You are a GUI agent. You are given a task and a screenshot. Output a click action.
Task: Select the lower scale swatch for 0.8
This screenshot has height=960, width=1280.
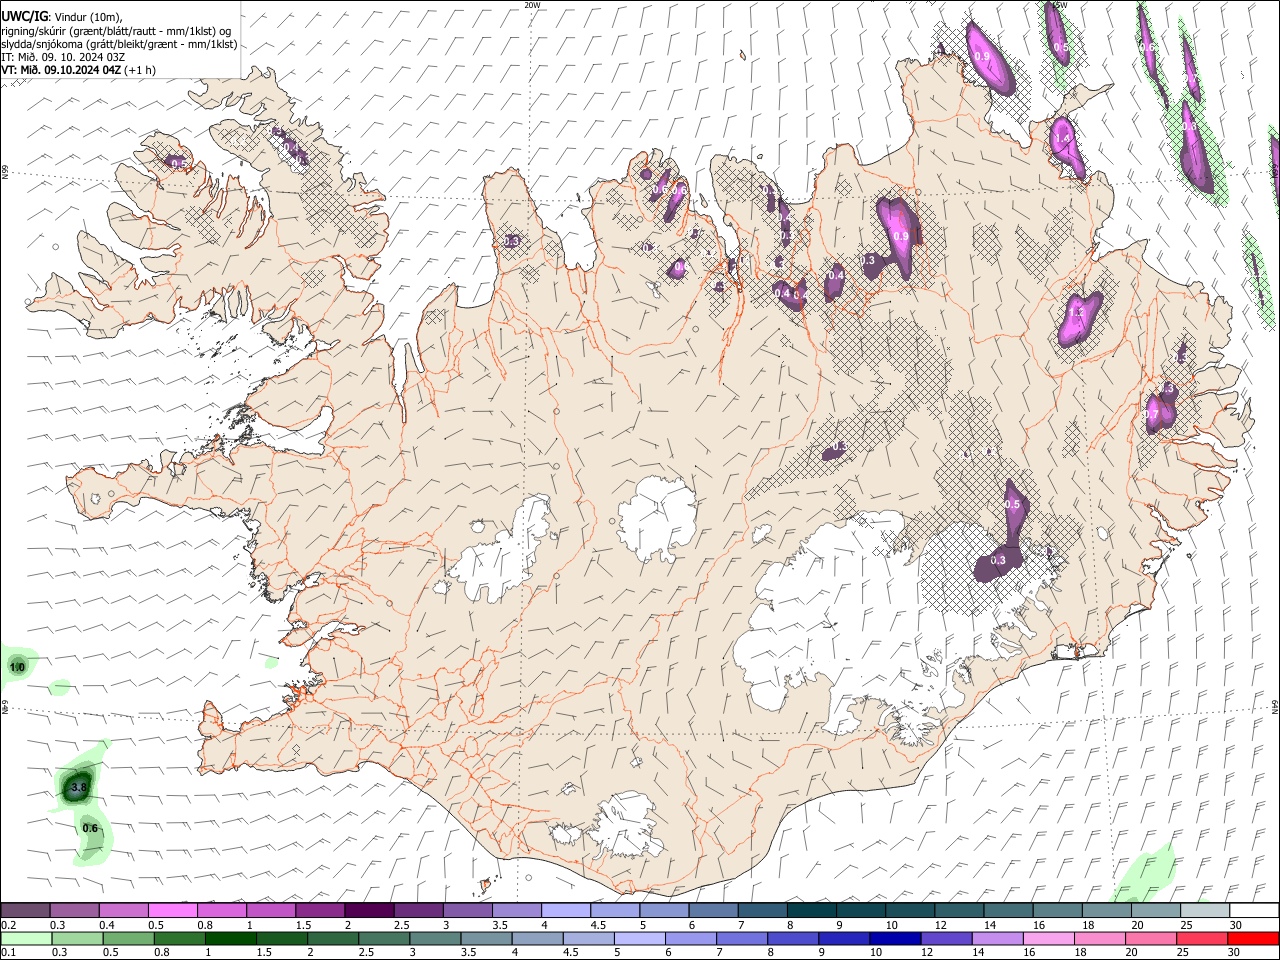click(179, 939)
